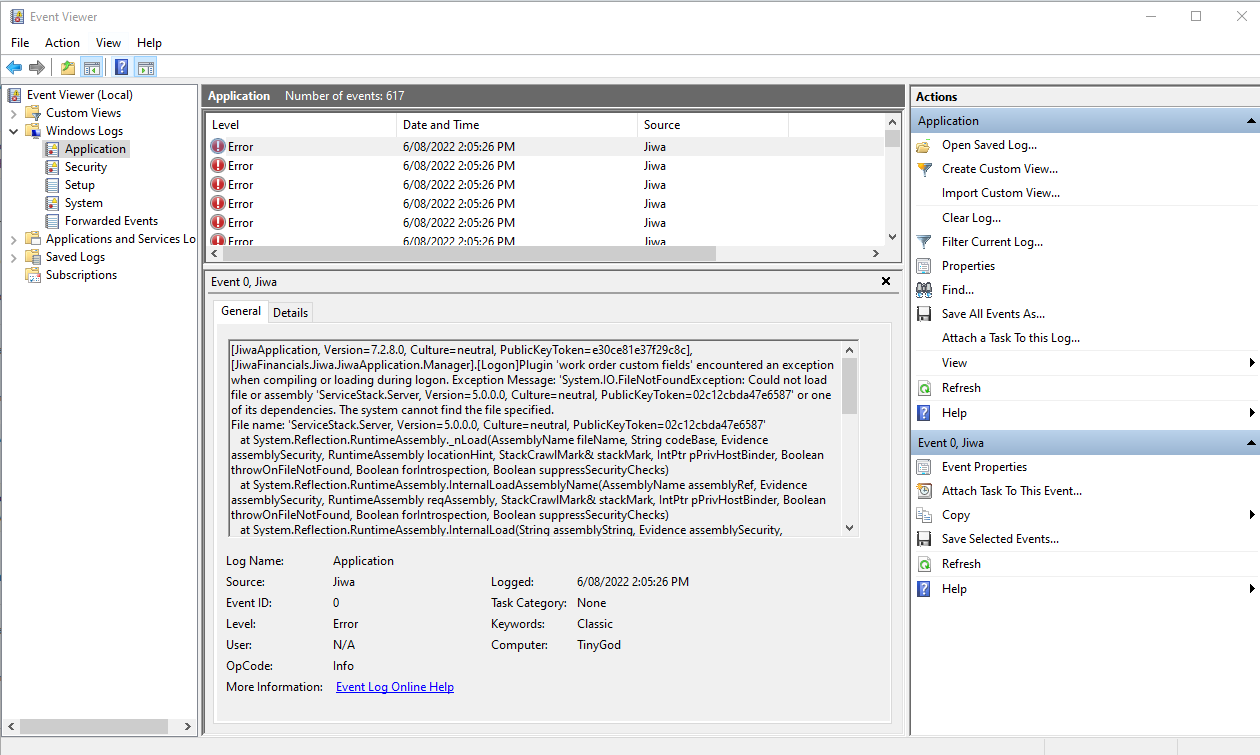
Task: Expand the Custom Views node
Action: (14, 113)
